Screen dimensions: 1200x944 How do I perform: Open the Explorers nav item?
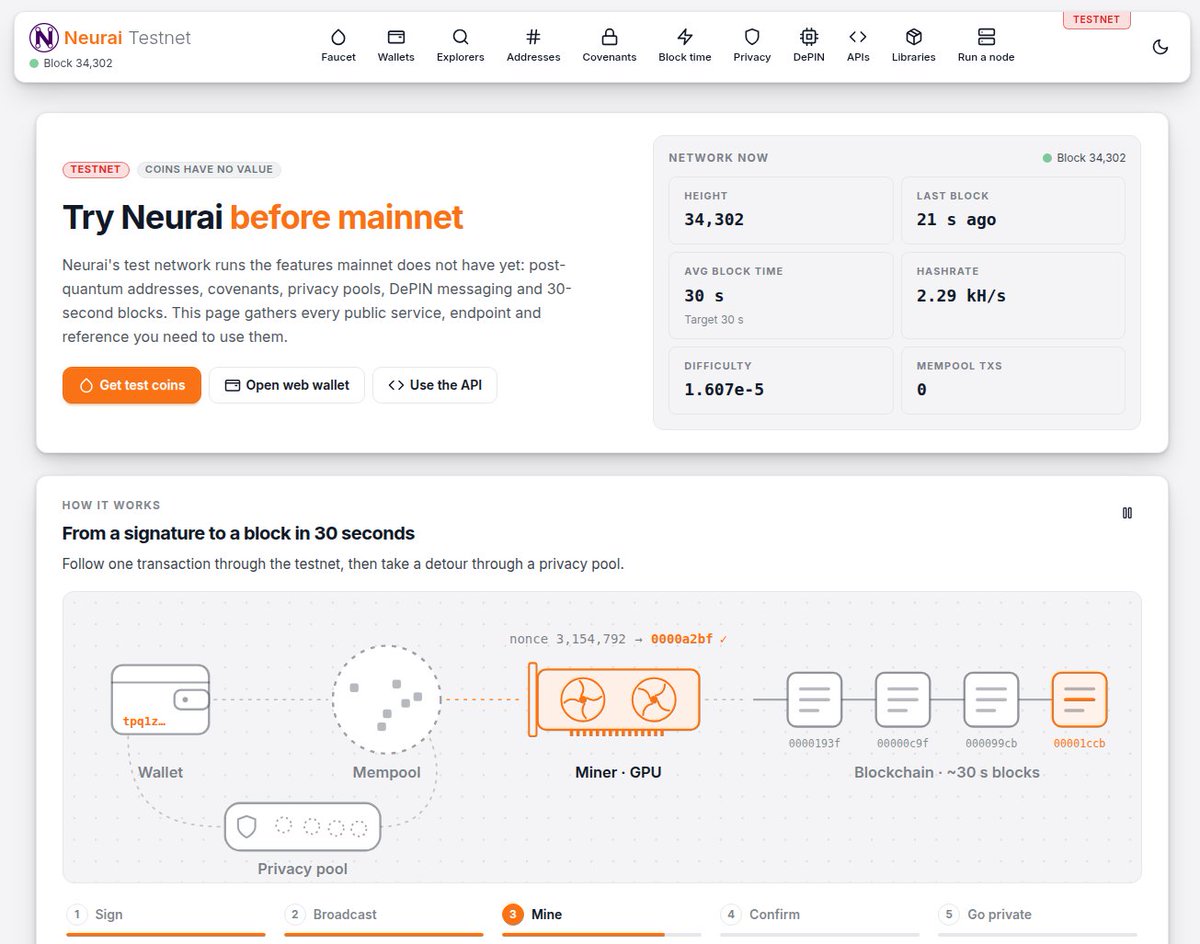click(460, 46)
